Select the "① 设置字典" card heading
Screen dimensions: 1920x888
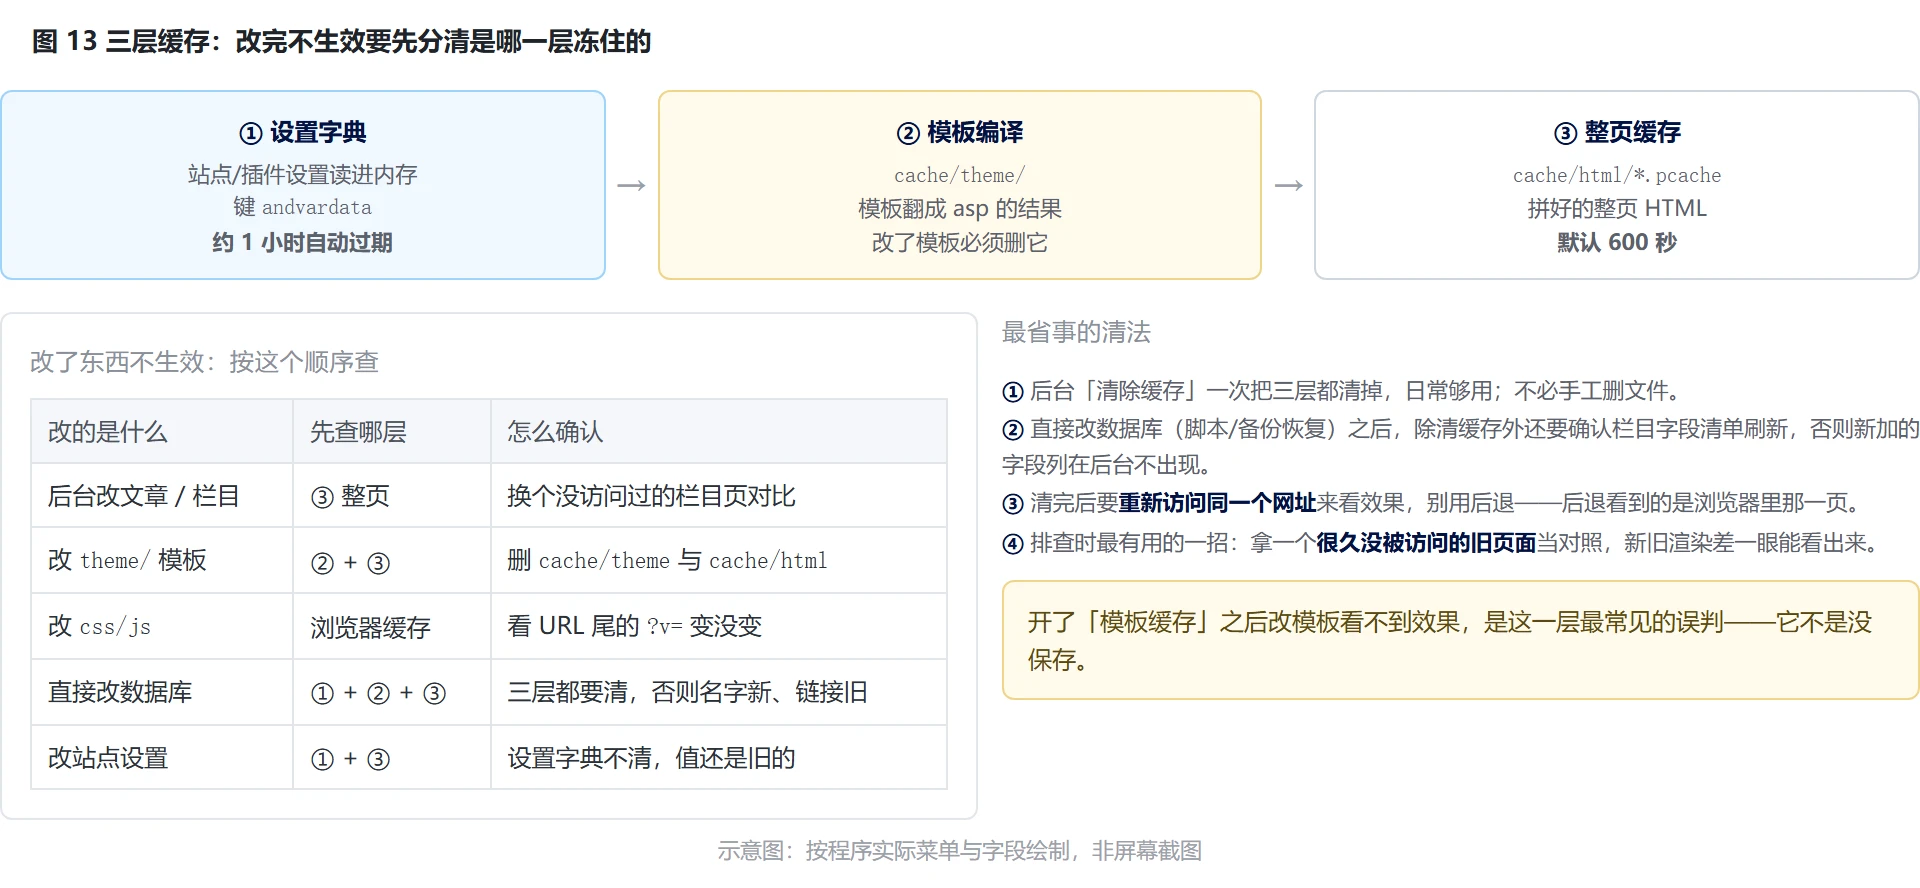(303, 132)
